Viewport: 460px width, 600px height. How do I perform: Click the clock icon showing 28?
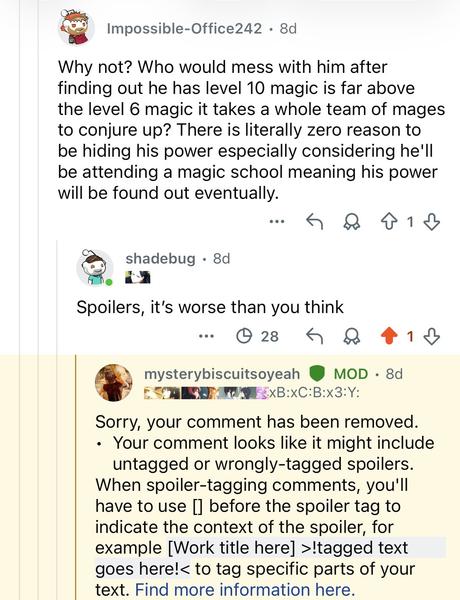point(244,336)
